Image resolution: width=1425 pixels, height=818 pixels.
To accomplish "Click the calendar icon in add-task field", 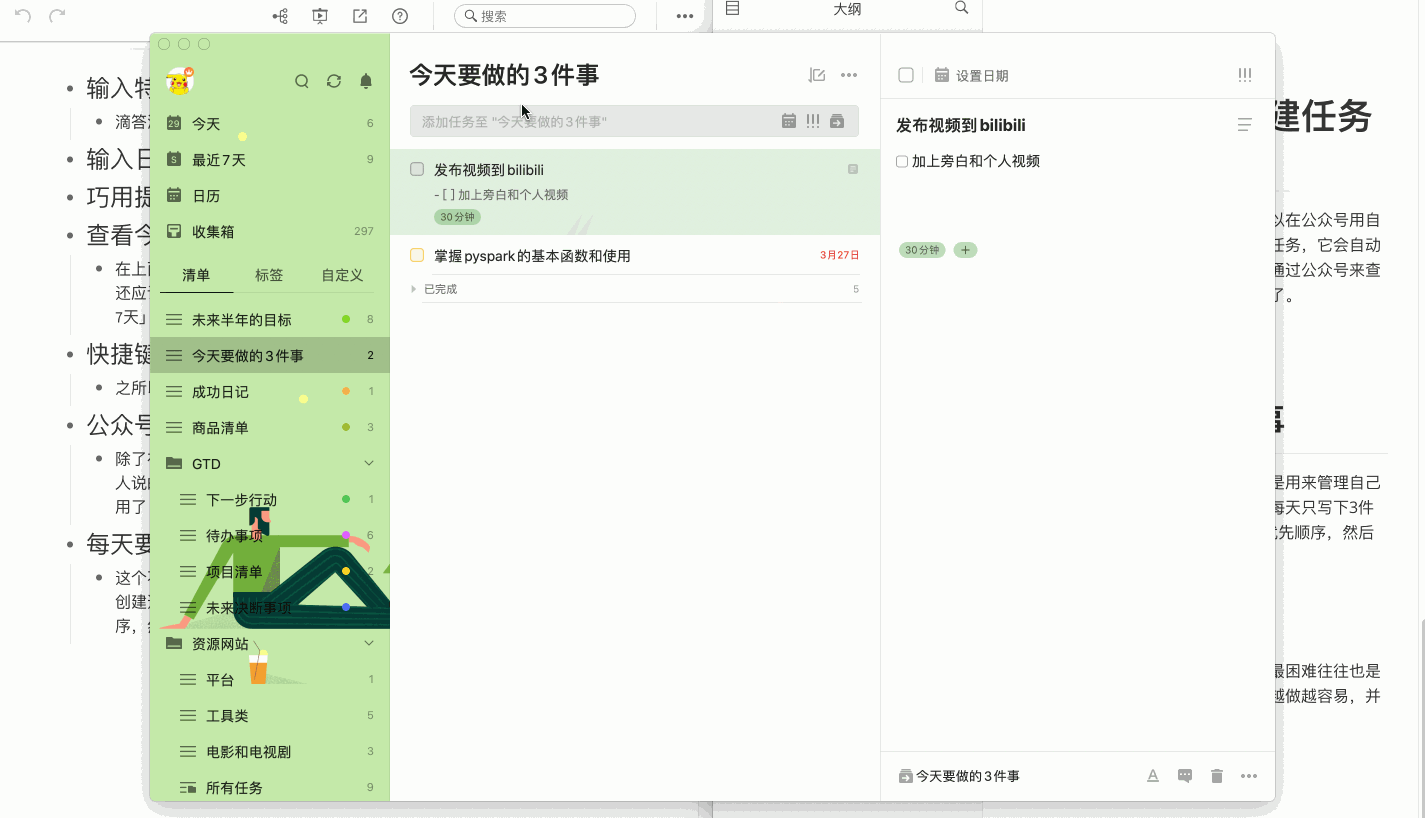I will tap(789, 121).
